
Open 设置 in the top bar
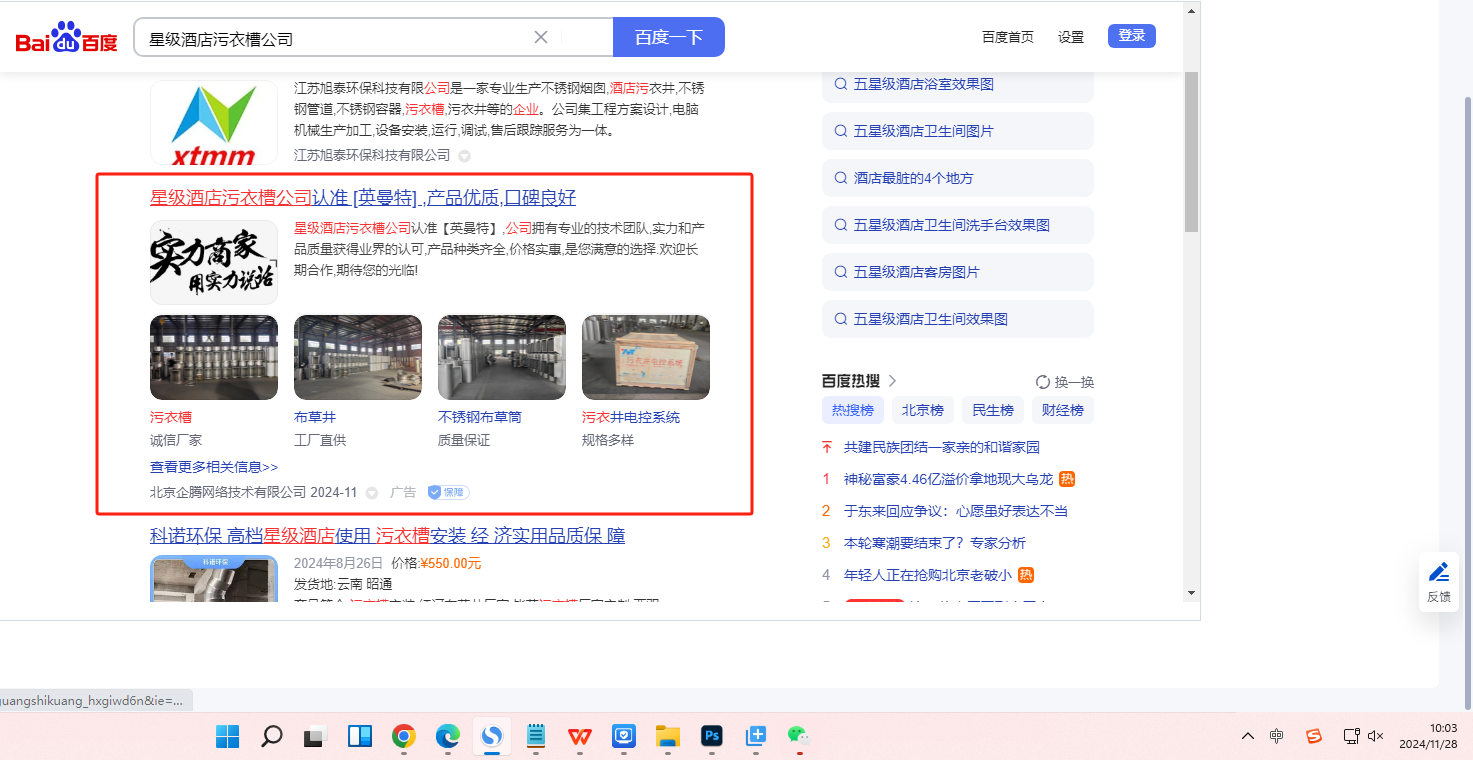1071,37
